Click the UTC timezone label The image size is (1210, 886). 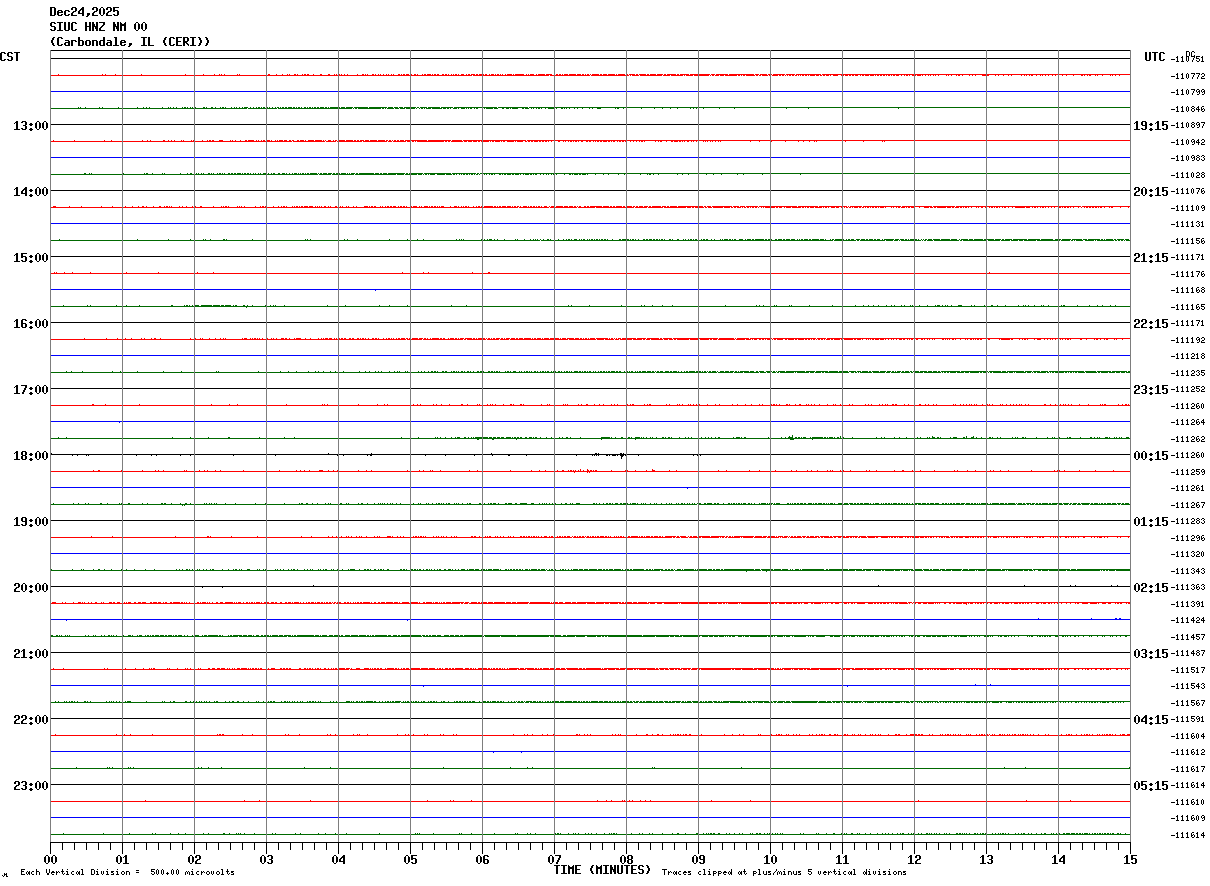[1155, 57]
